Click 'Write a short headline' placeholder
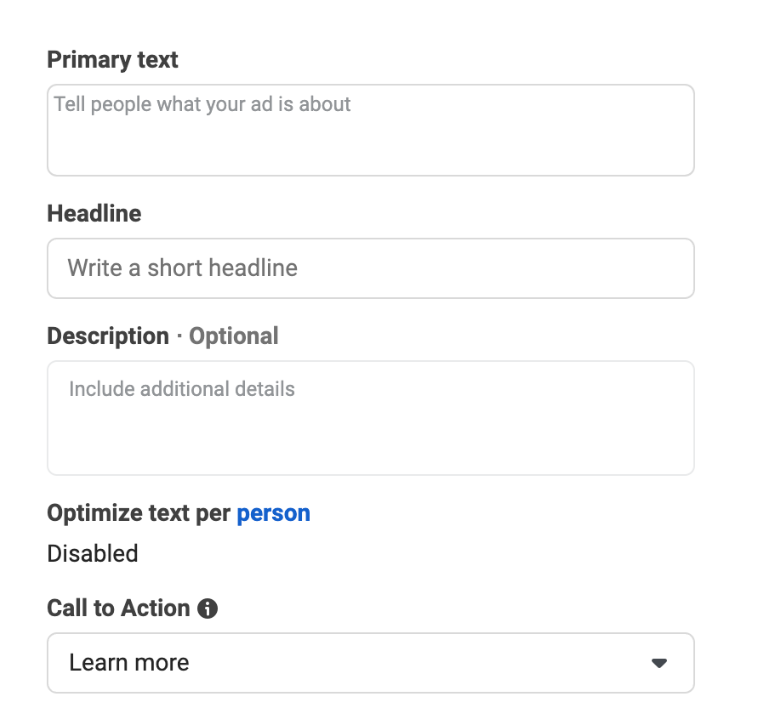 tap(183, 268)
